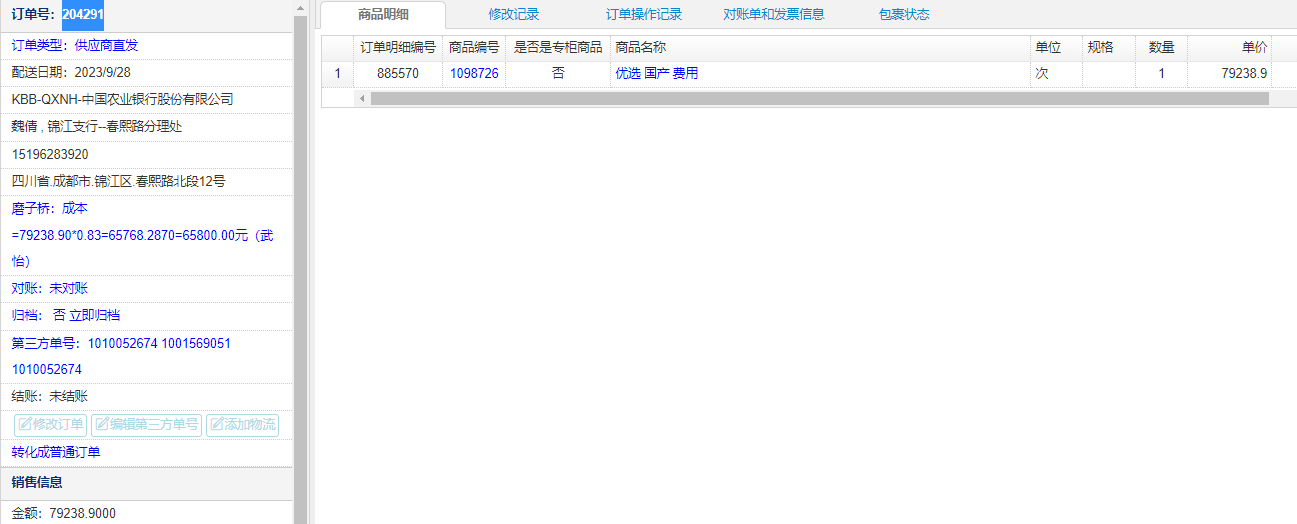Click the 是否是专柜商品 column header

pos(558,47)
